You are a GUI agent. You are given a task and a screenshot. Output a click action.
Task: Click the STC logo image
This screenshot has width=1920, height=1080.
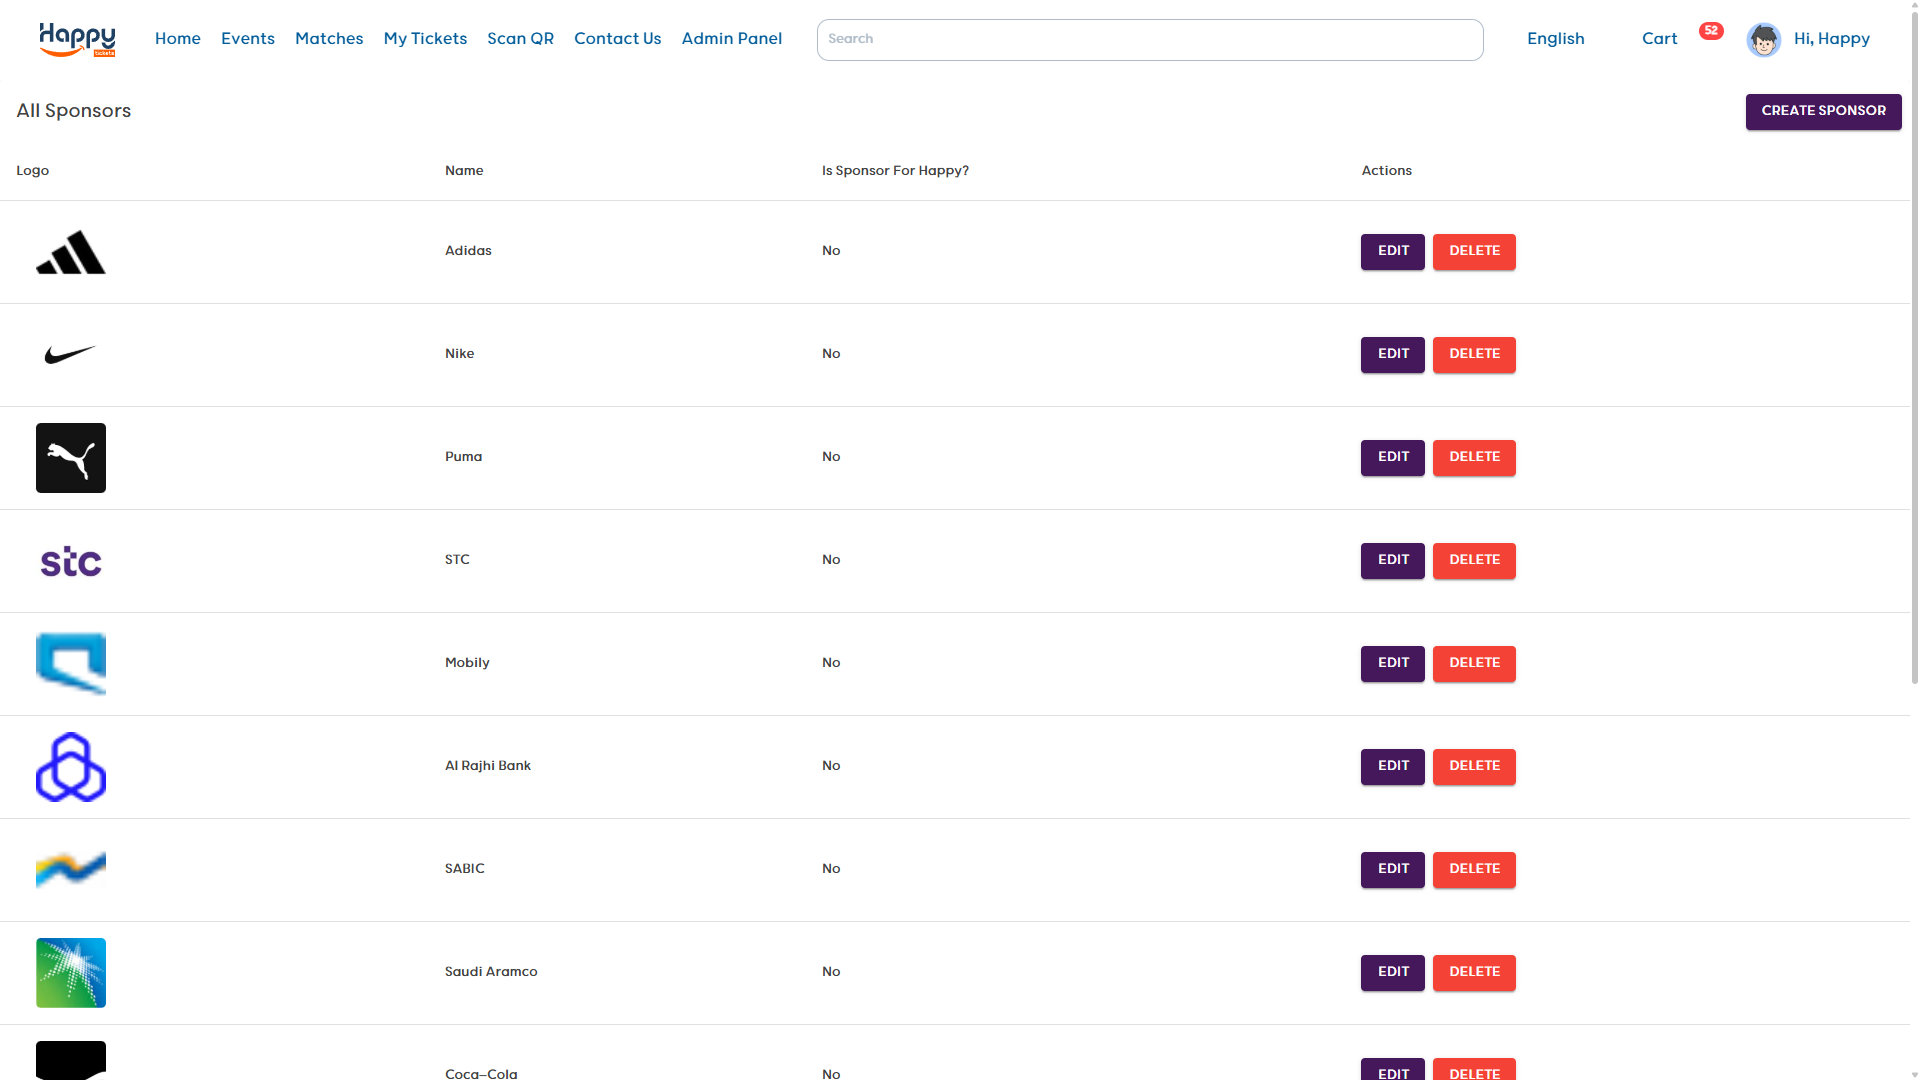71,561
